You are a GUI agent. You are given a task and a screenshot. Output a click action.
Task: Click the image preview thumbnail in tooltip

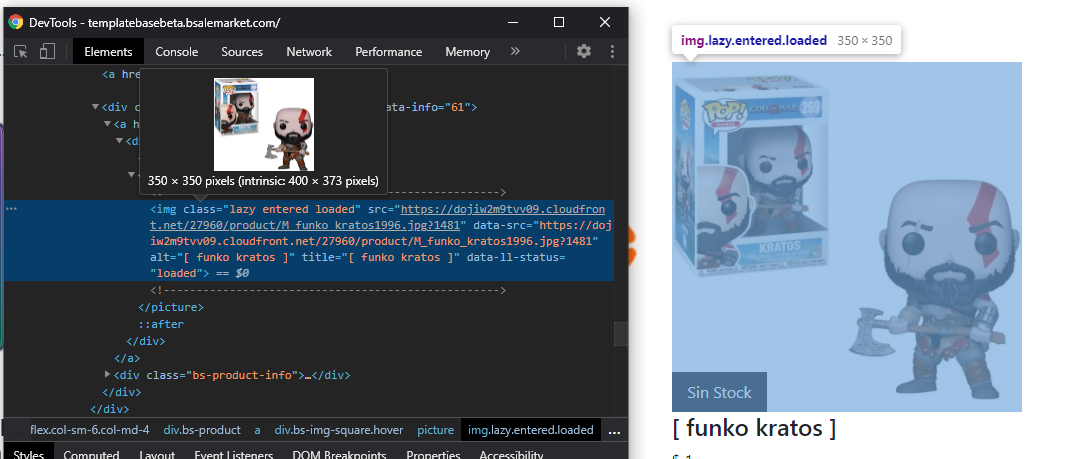click(264, 124)
